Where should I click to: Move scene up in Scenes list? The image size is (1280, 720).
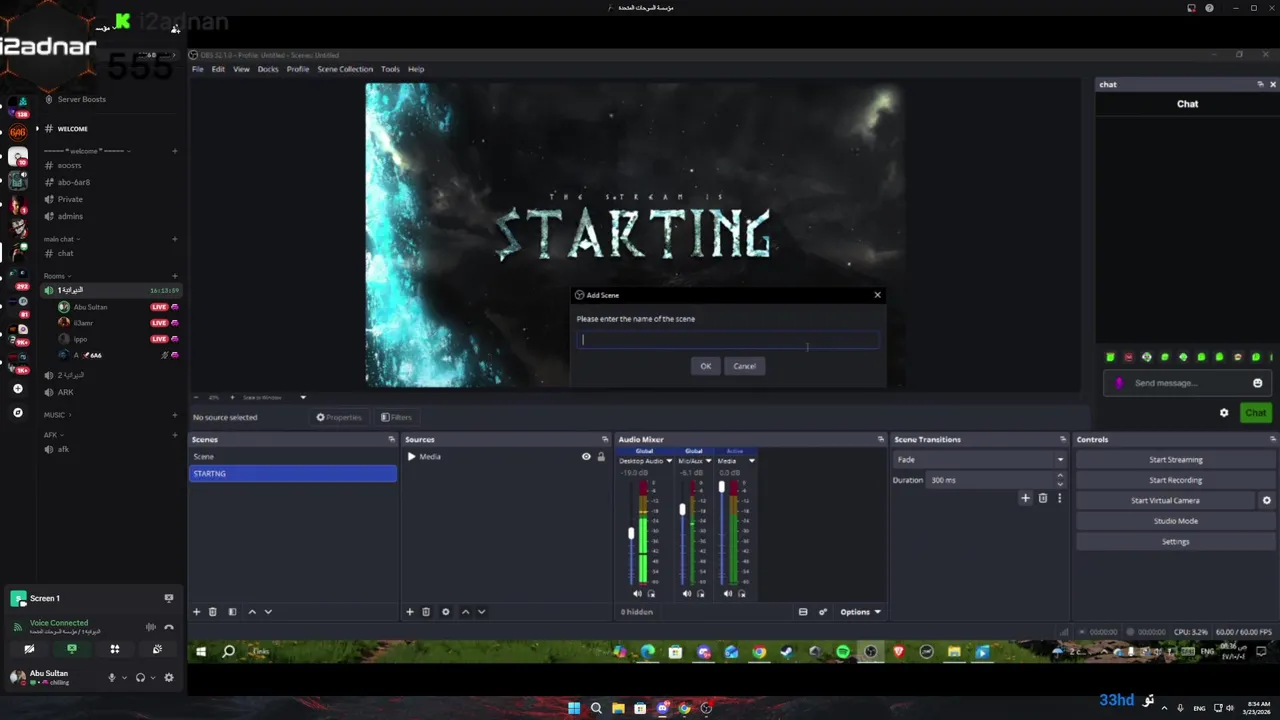pyautogui.click(x=252, y=612)
